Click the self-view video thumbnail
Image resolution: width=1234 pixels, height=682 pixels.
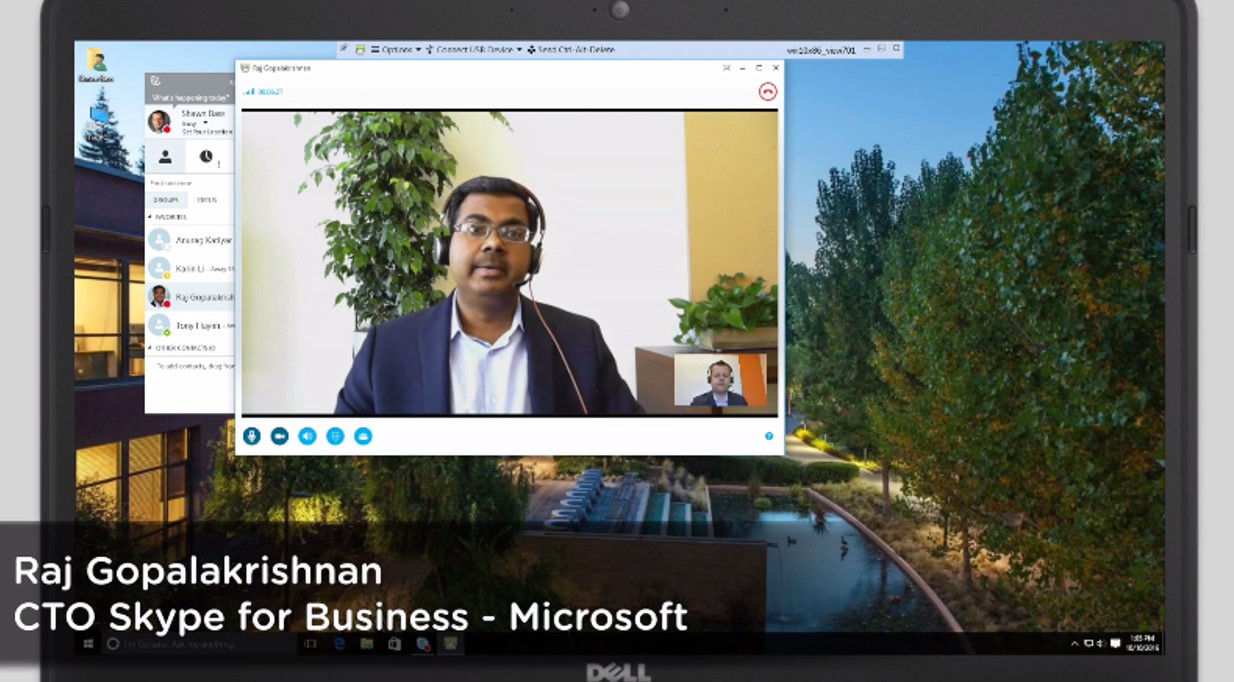coord(720,380)
